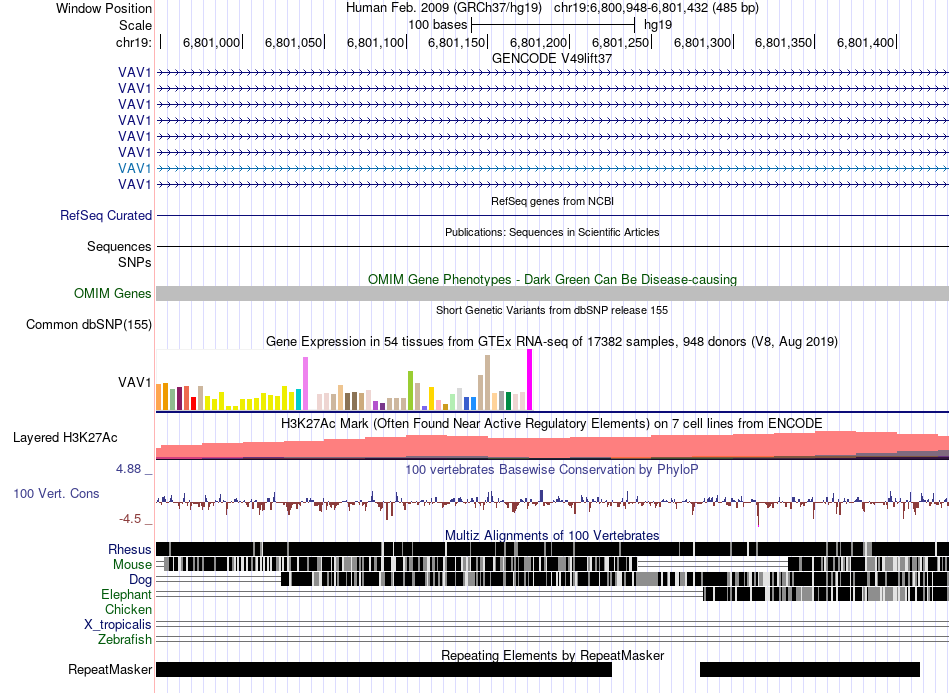The image size is (950, 693).
Task: Click the gray OMIM Genes bar
Action: [x=552, y=293]
